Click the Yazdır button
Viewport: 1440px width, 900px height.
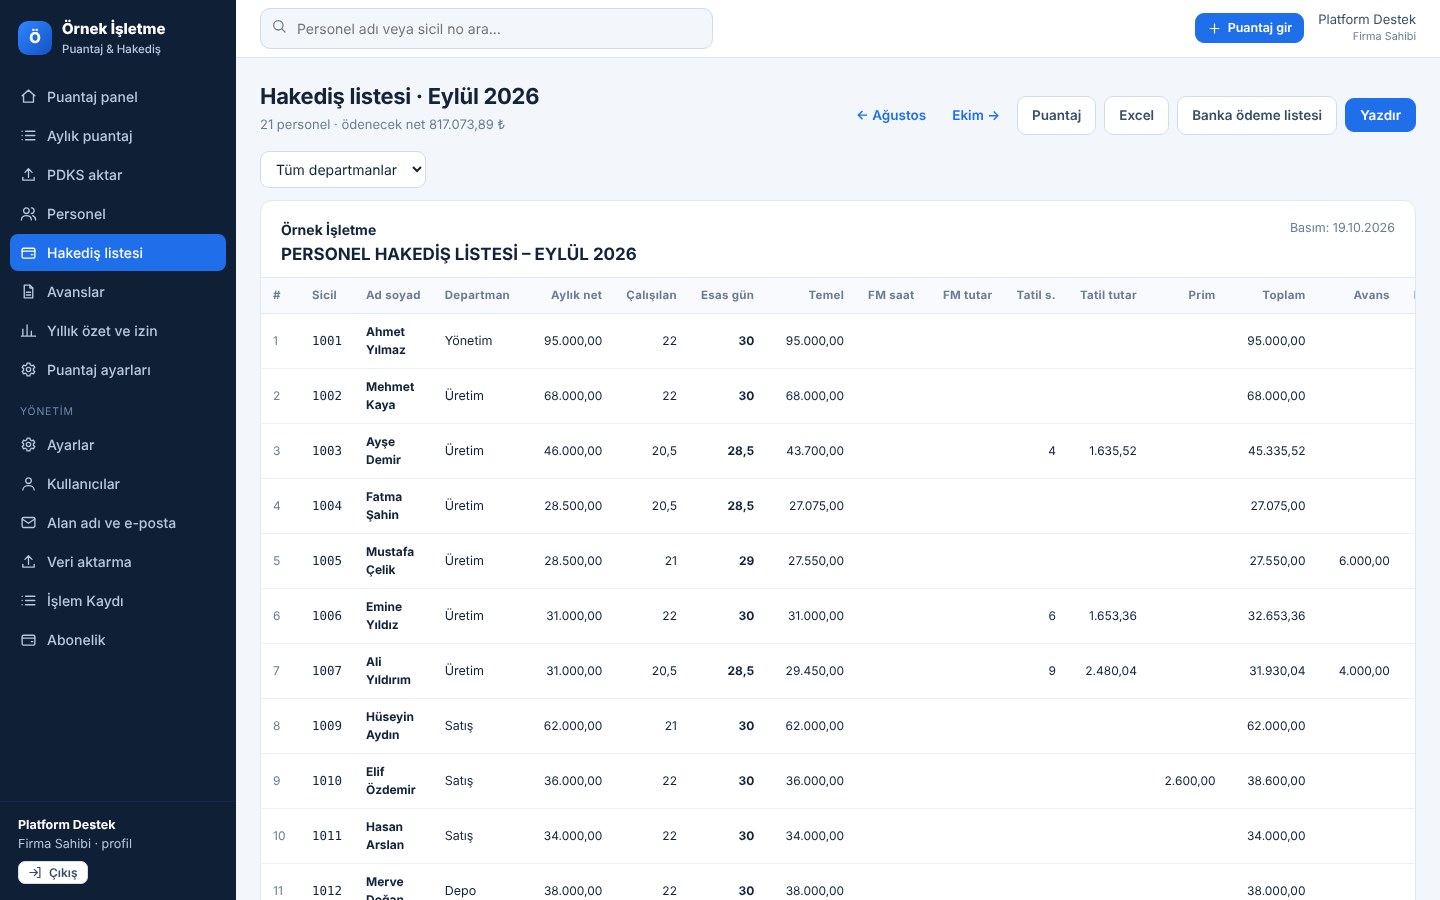coord(1380,115)
